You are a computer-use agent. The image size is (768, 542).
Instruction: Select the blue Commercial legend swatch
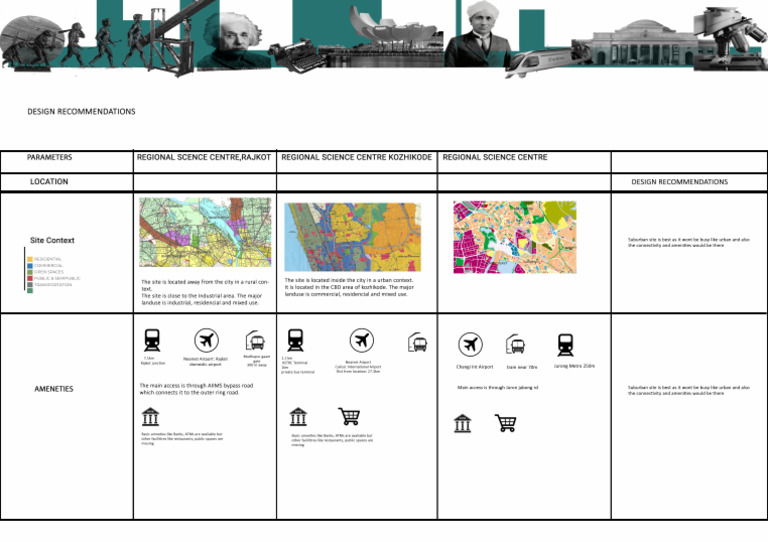30,265
